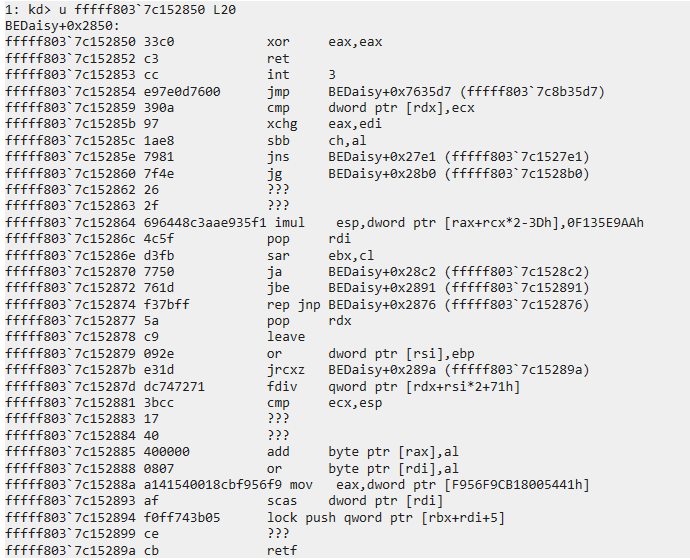Viewport: 690px width, 560px height.
Task: Select the 'ret' instruction mnemonic
Action: (x=278, y=59)
